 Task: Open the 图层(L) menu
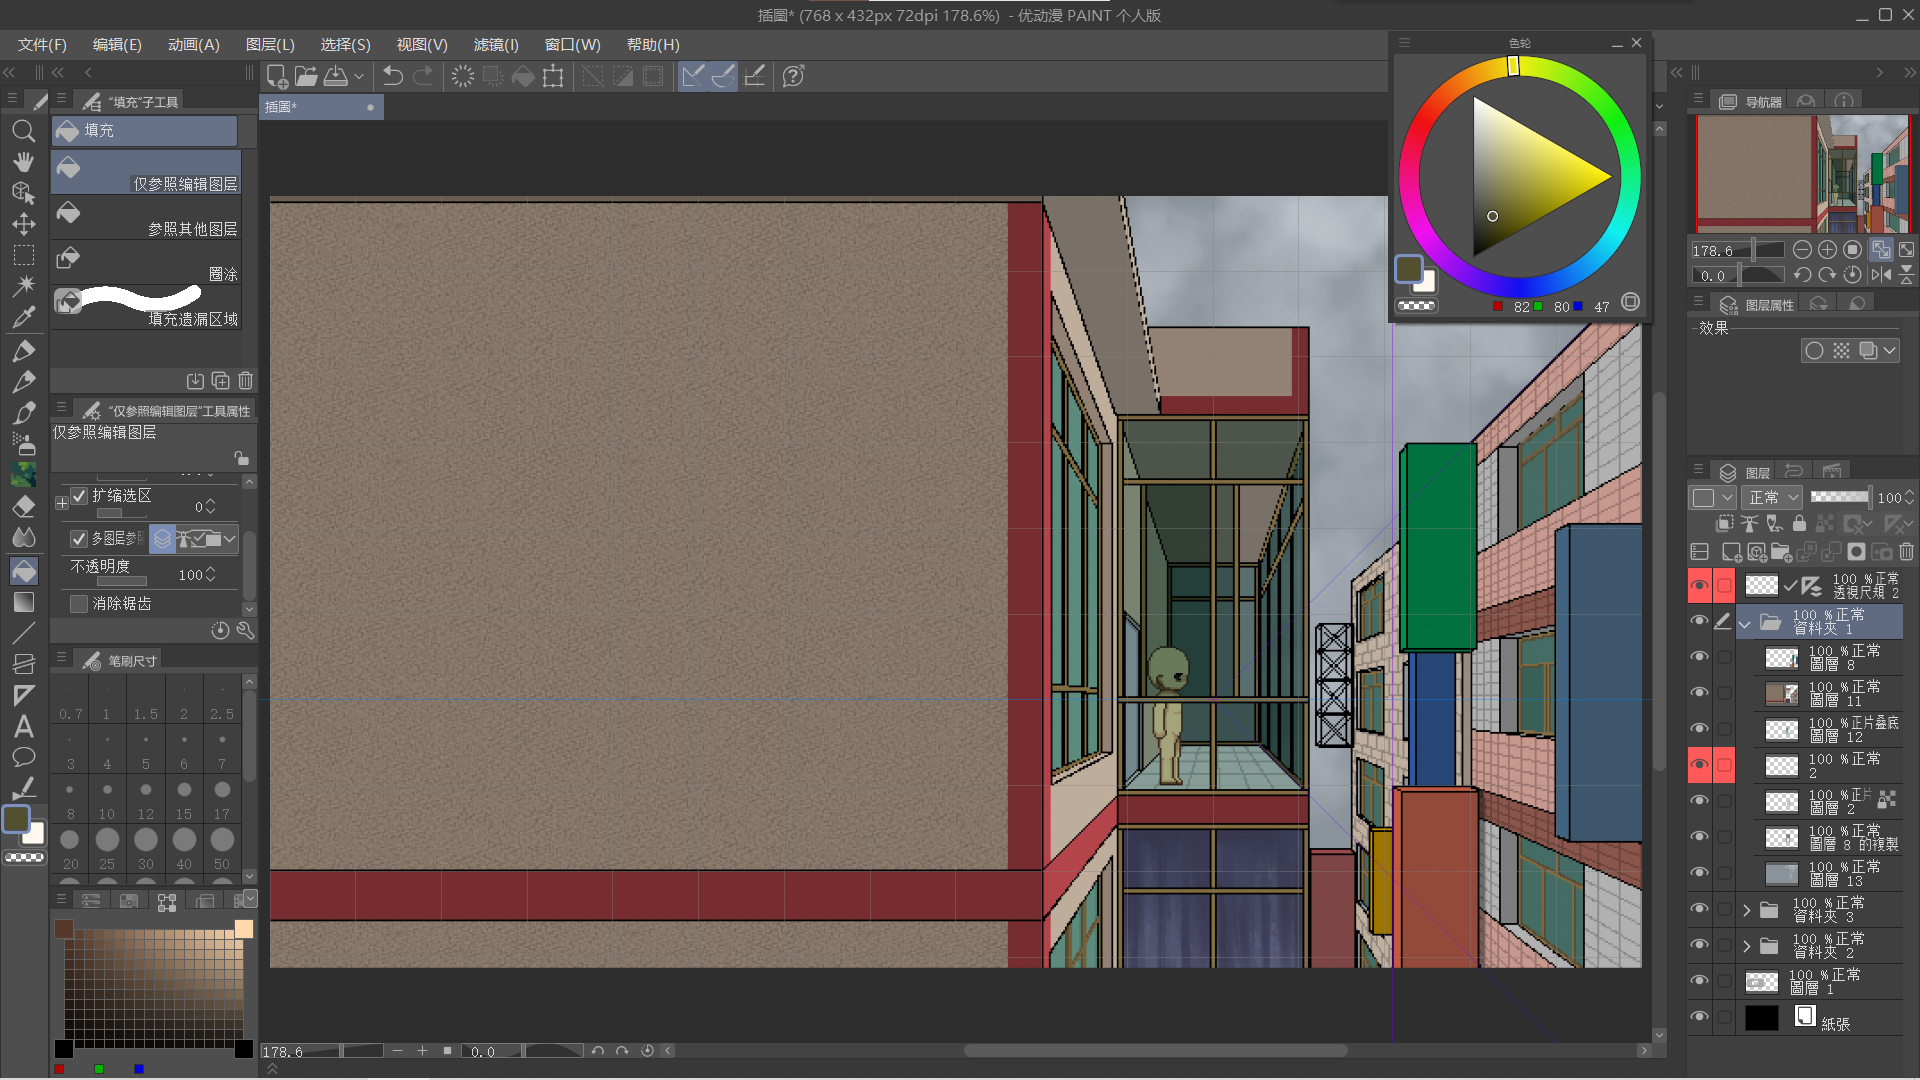point(270,45)
